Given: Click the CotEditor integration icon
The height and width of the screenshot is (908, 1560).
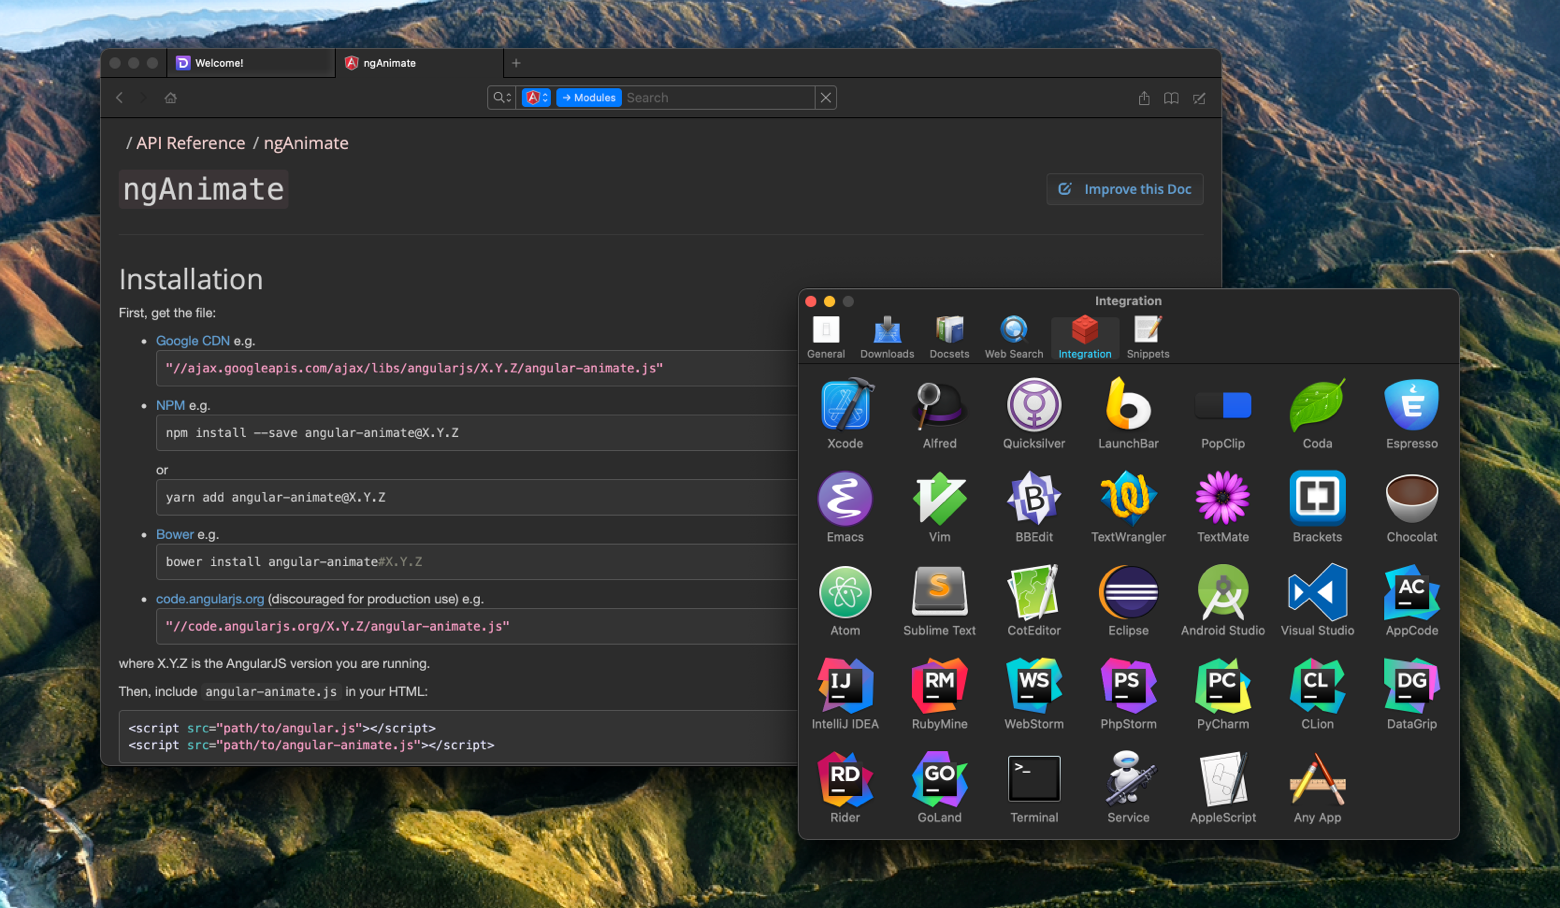Looking at the screenshot, I should click(1034, 592).
